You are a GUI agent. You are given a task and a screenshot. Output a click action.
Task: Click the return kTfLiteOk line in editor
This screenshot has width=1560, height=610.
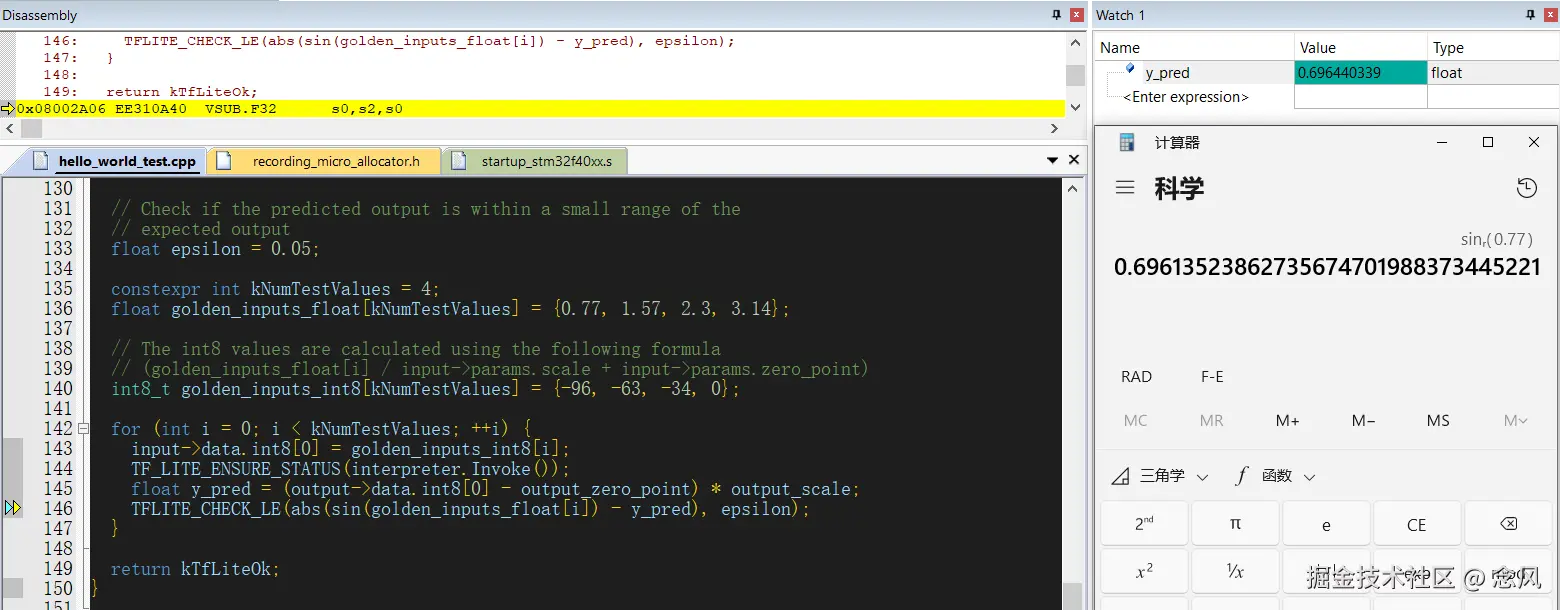pos(195,569)
